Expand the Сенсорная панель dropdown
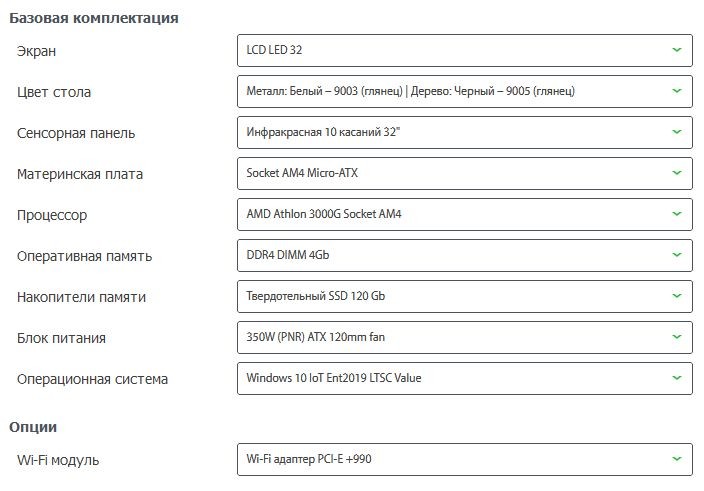The image size is (704, 491). 465,132
